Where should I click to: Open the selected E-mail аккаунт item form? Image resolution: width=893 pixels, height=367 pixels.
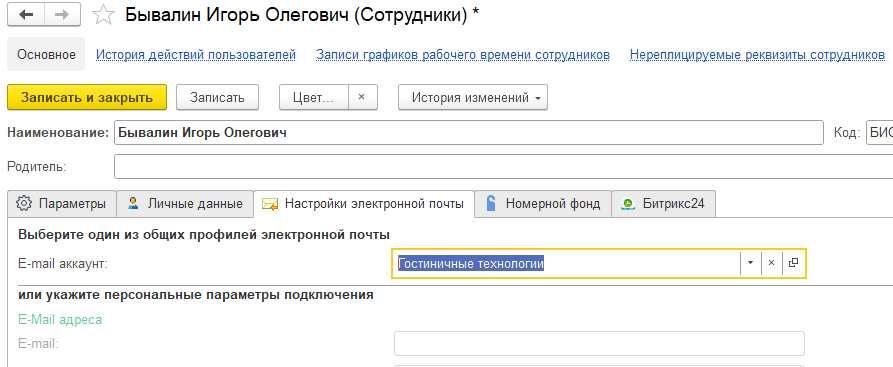click(x=793, y=263)
